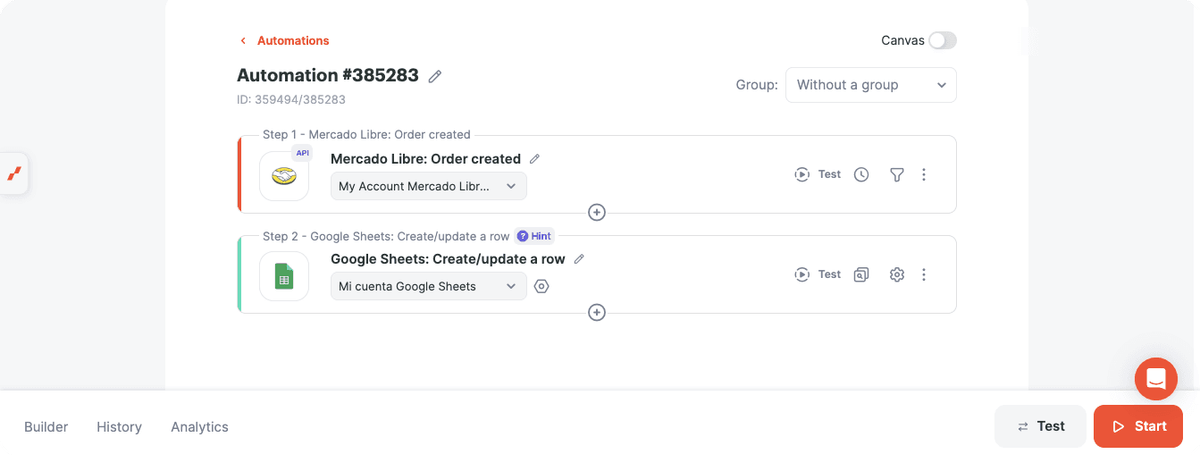Viewport: 1200px width, 455px height.
Task: Start the automation with Start button
Action: click(1139, 426)
